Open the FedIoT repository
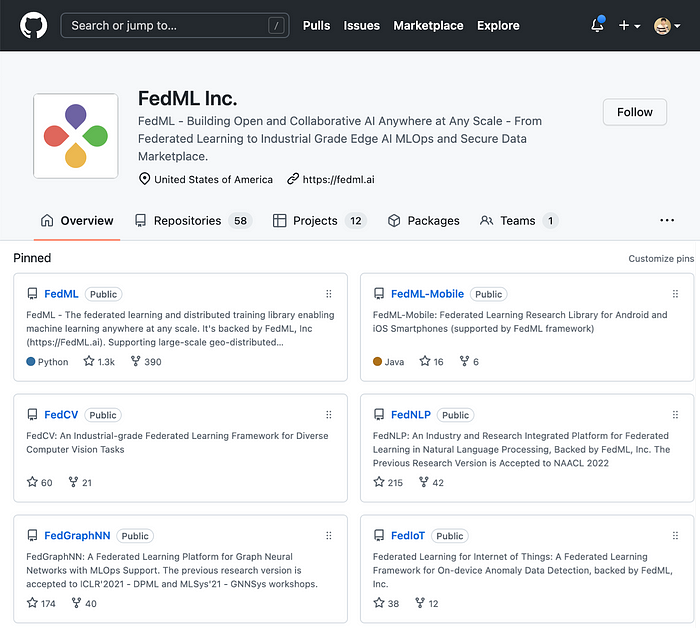This screenshot has width=700, height=628. pyautogui.click(x=408, y=536)
